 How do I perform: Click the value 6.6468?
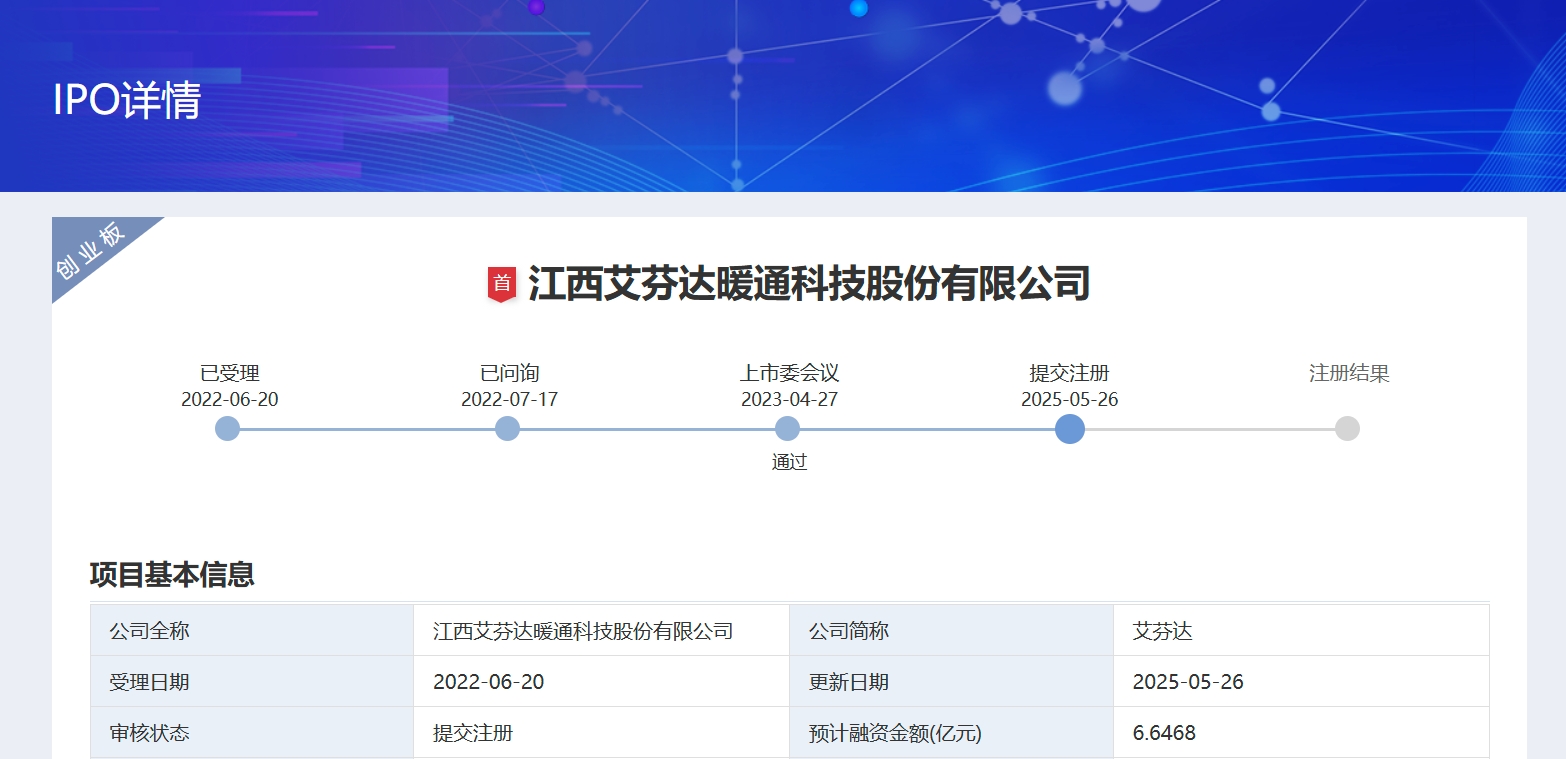[1301, 733]
